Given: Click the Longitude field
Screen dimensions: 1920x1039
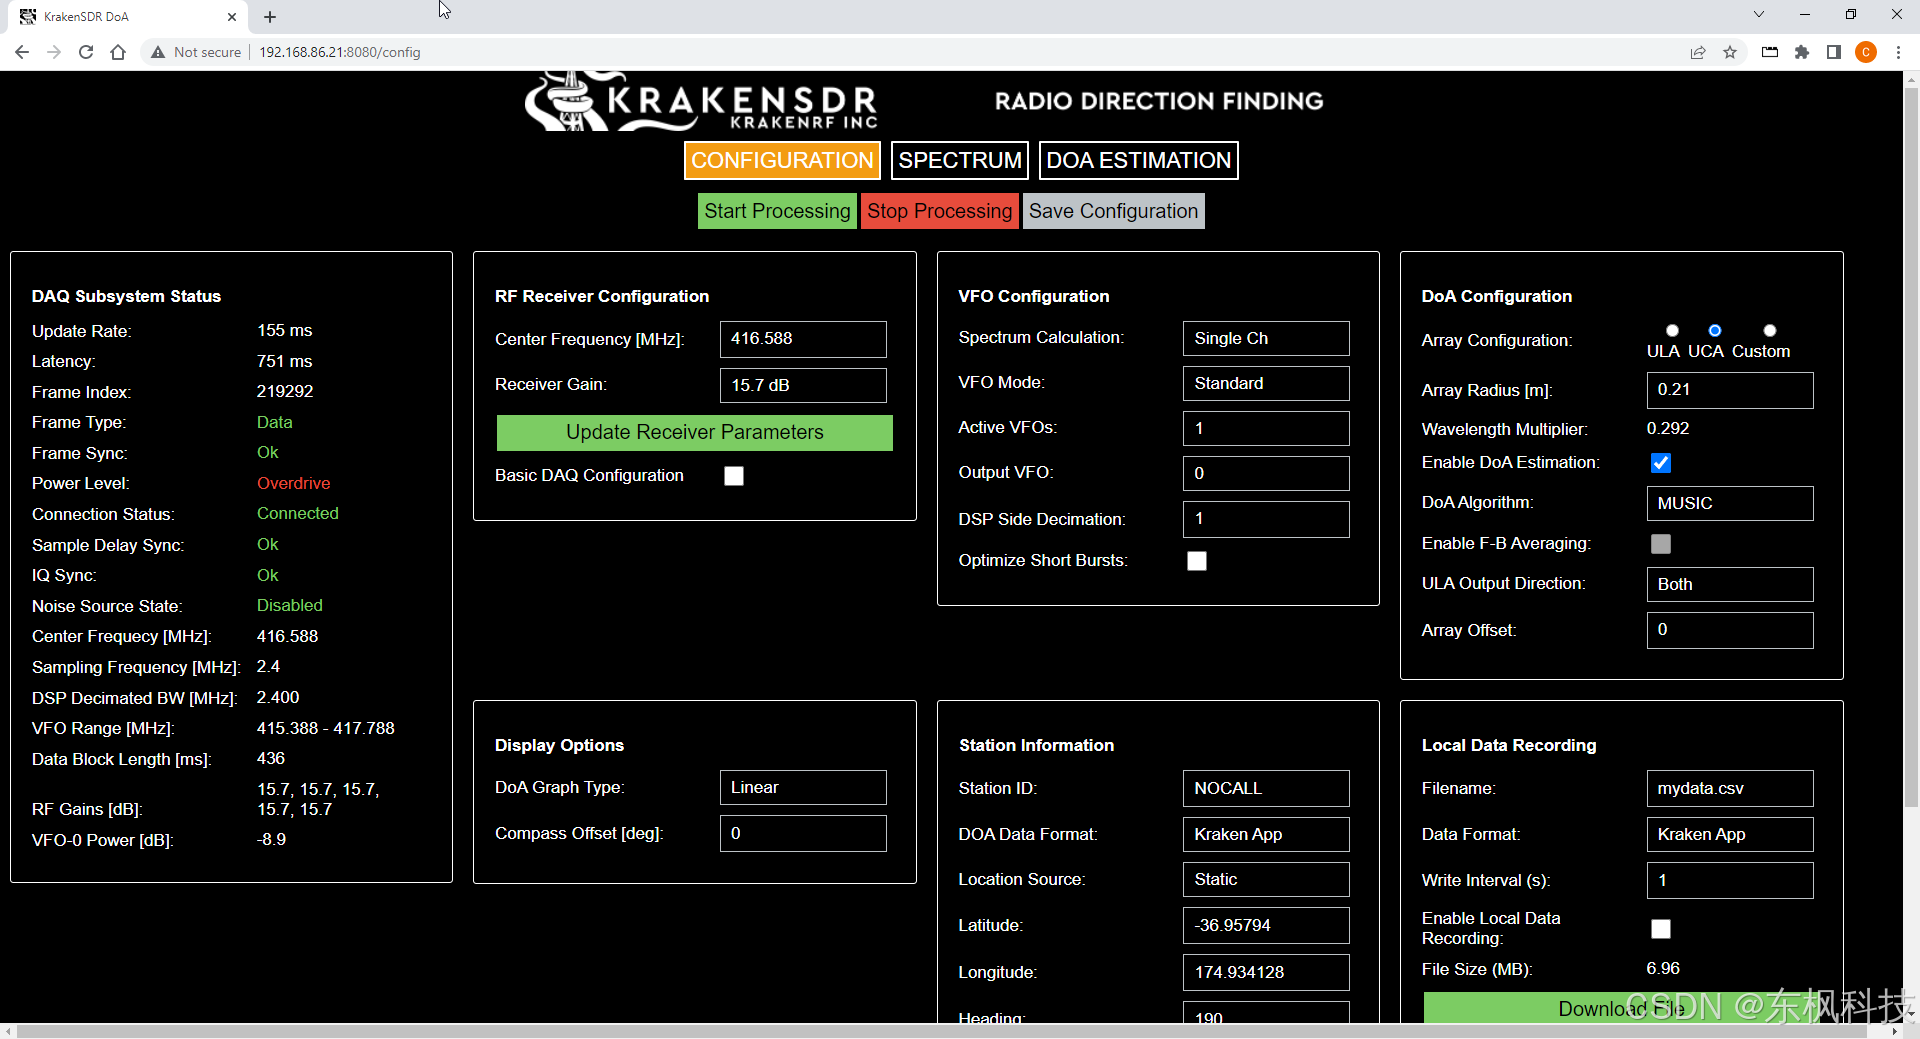Looking at the screenshot, I should [1266, 972].
